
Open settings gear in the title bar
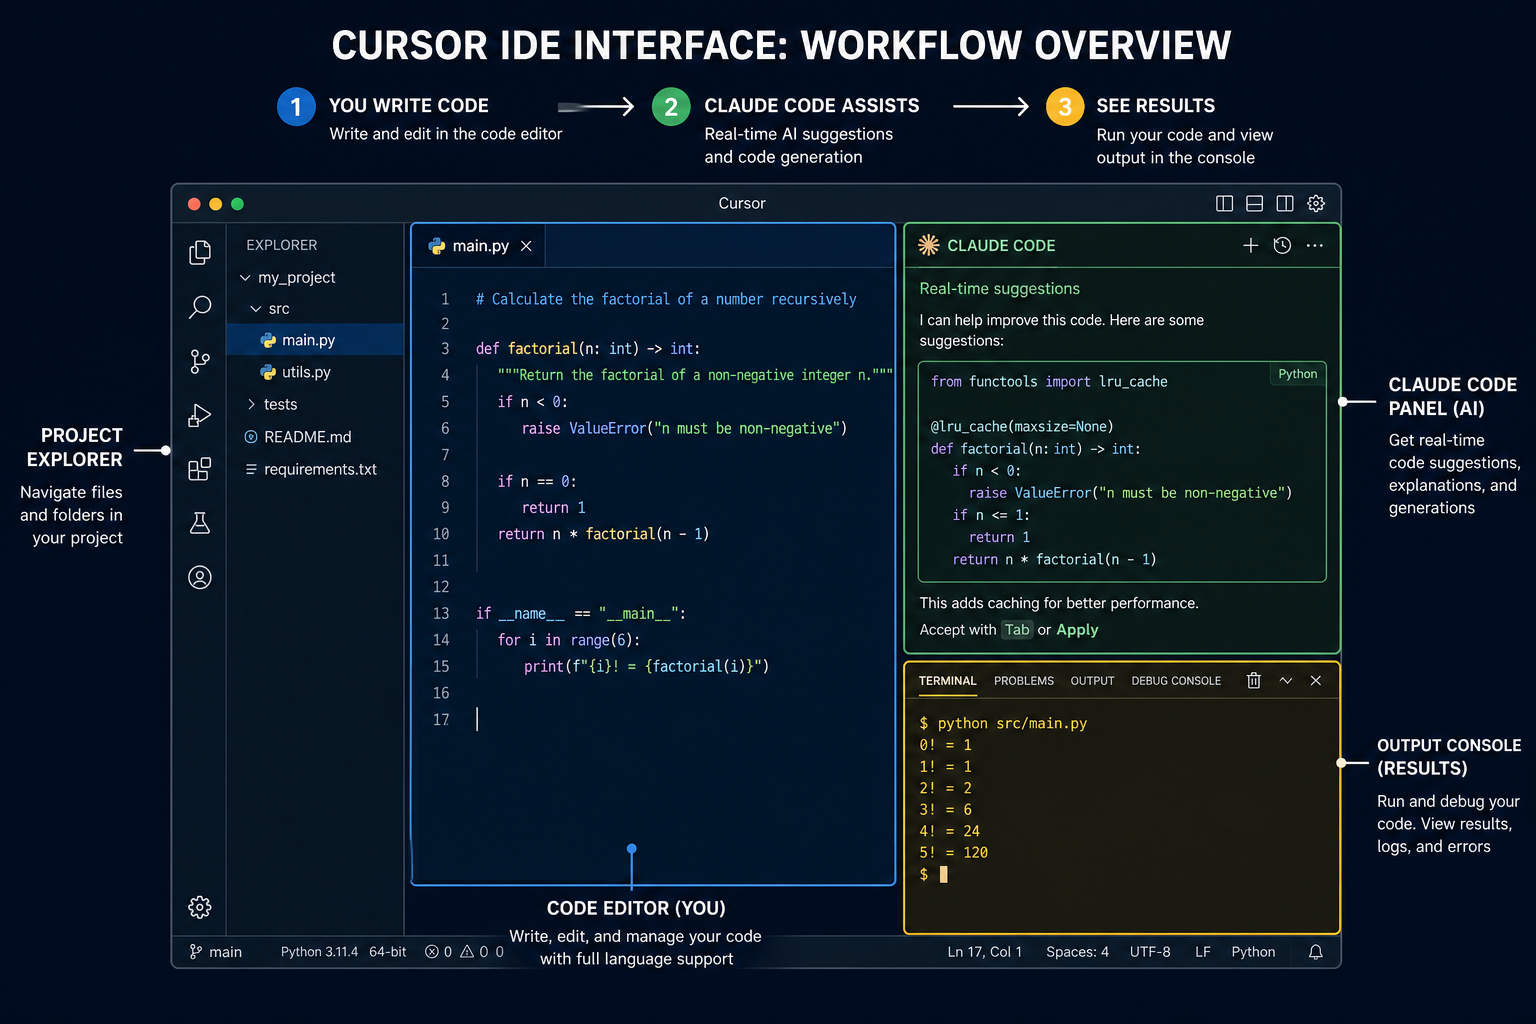click(x=1316, y=203)
